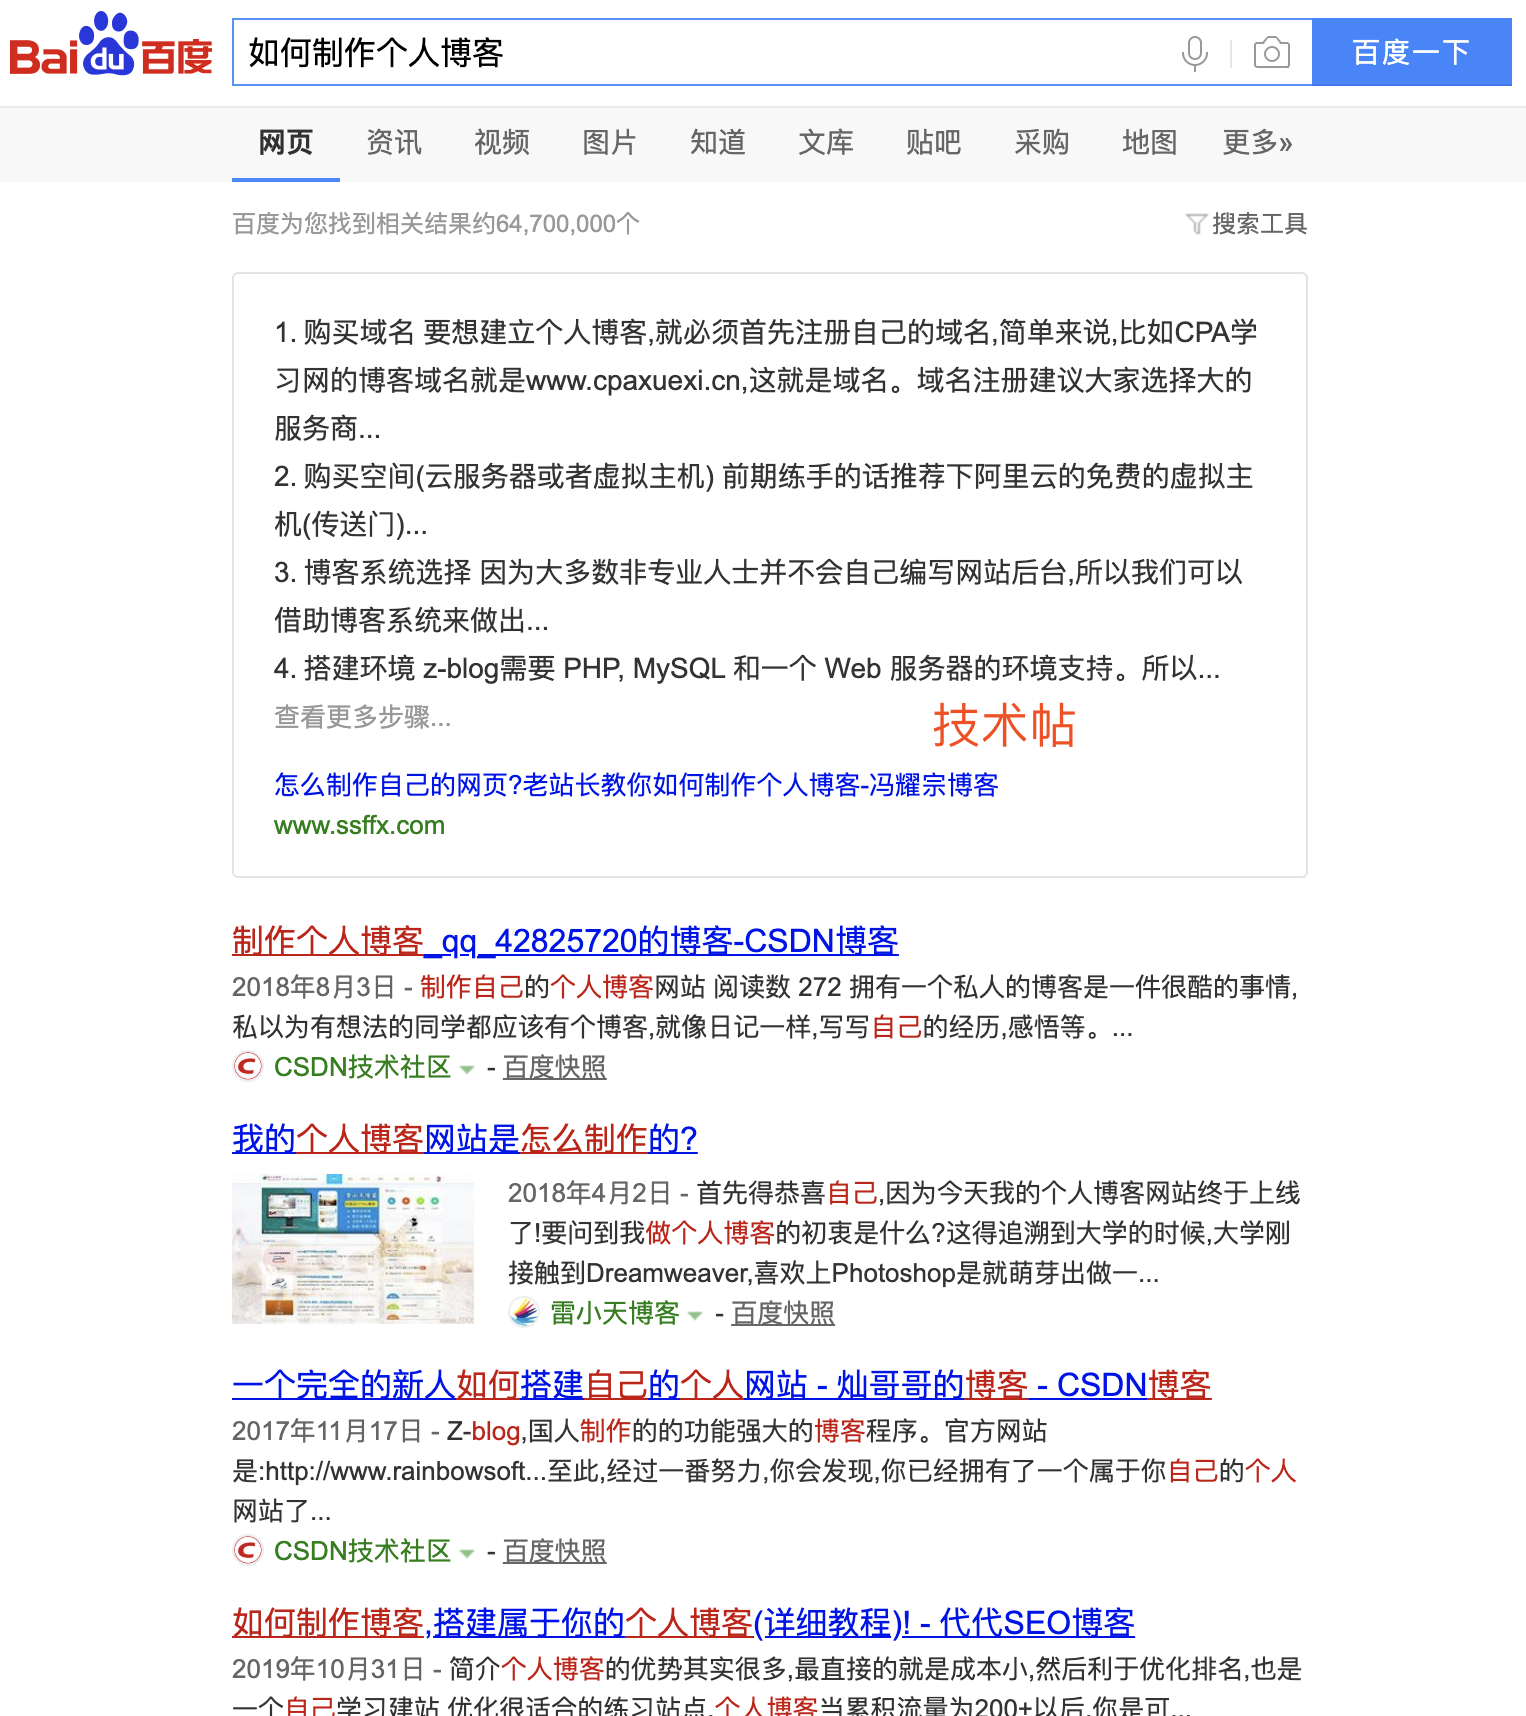Open 搜索工具 search tools
This screenshot has width=1526, height=1716.
(1259, 224)
